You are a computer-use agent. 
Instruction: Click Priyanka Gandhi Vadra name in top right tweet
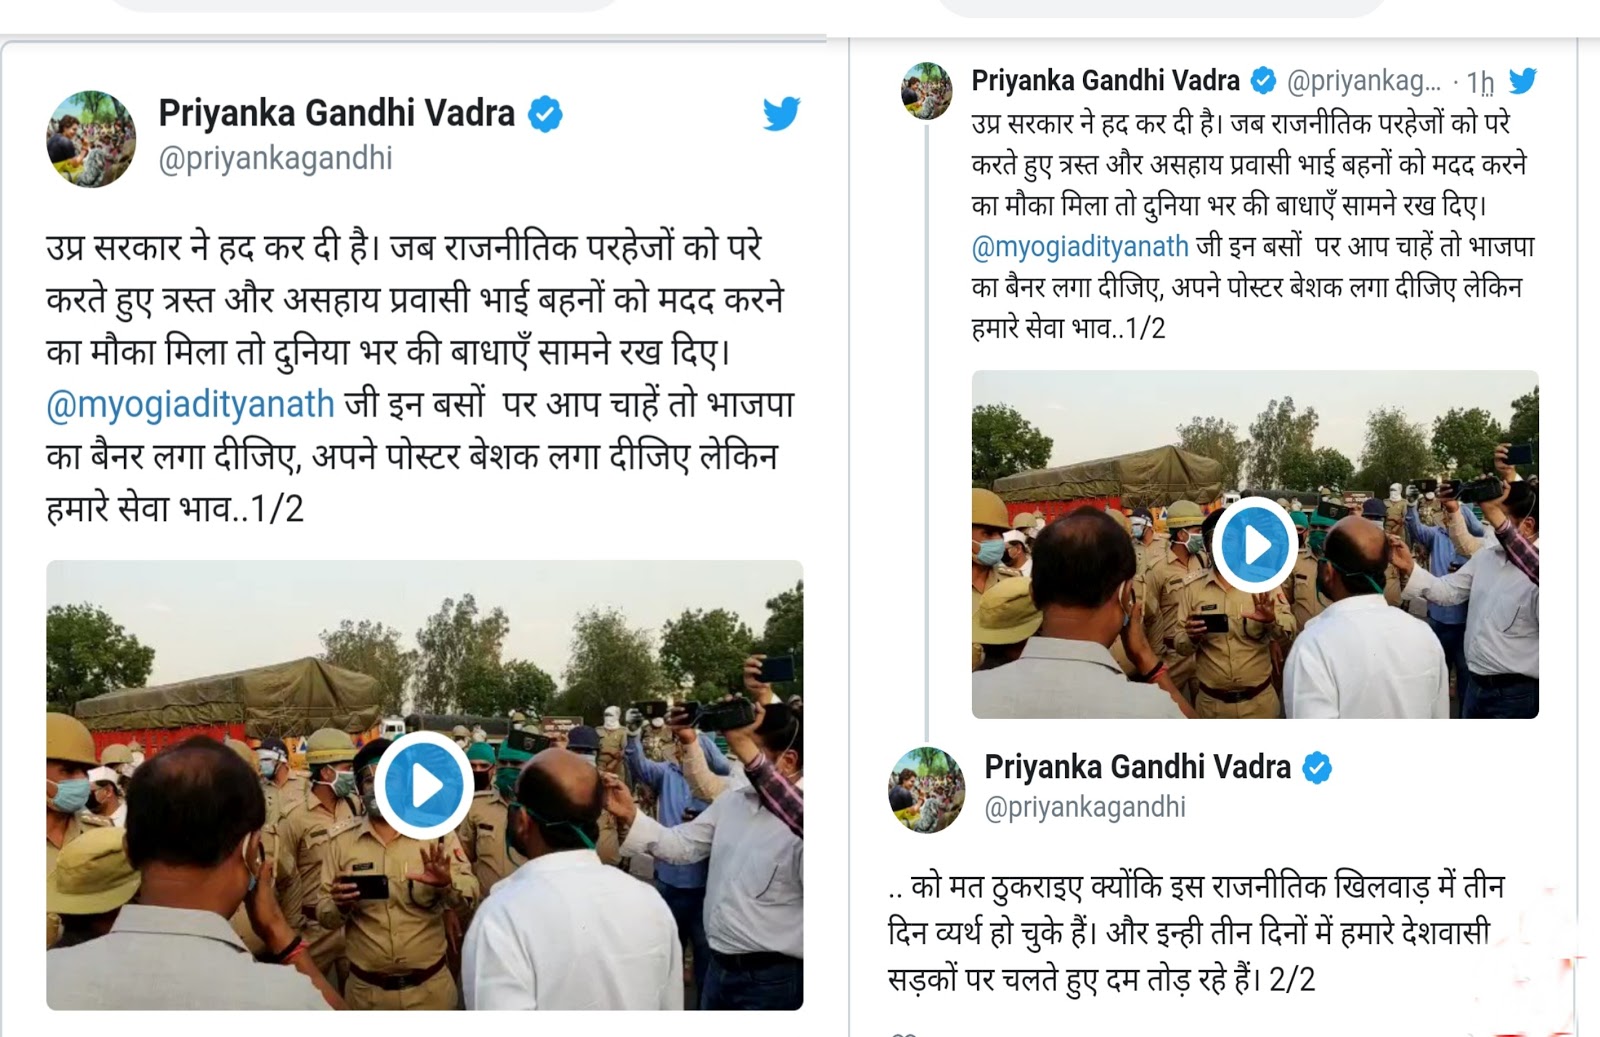(1106, 80)
